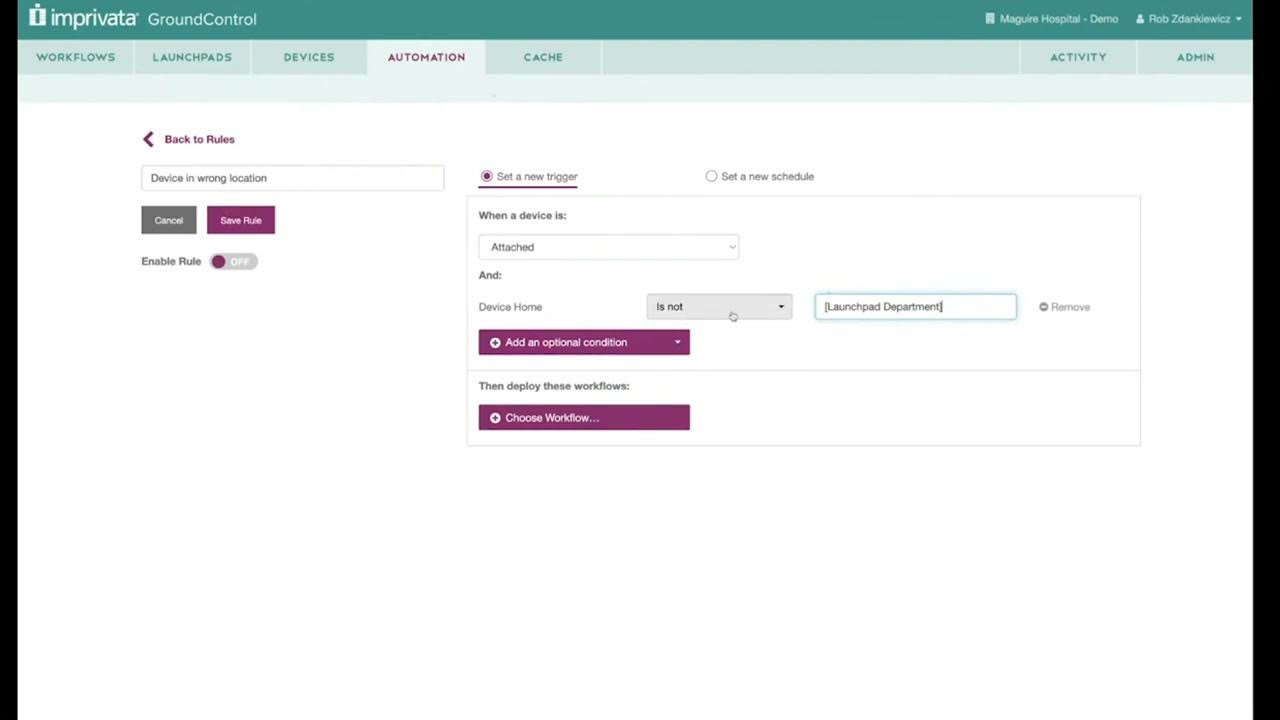Click the Enable Rule label
This screenshot has height=720, width=1280.
[171, 261]
